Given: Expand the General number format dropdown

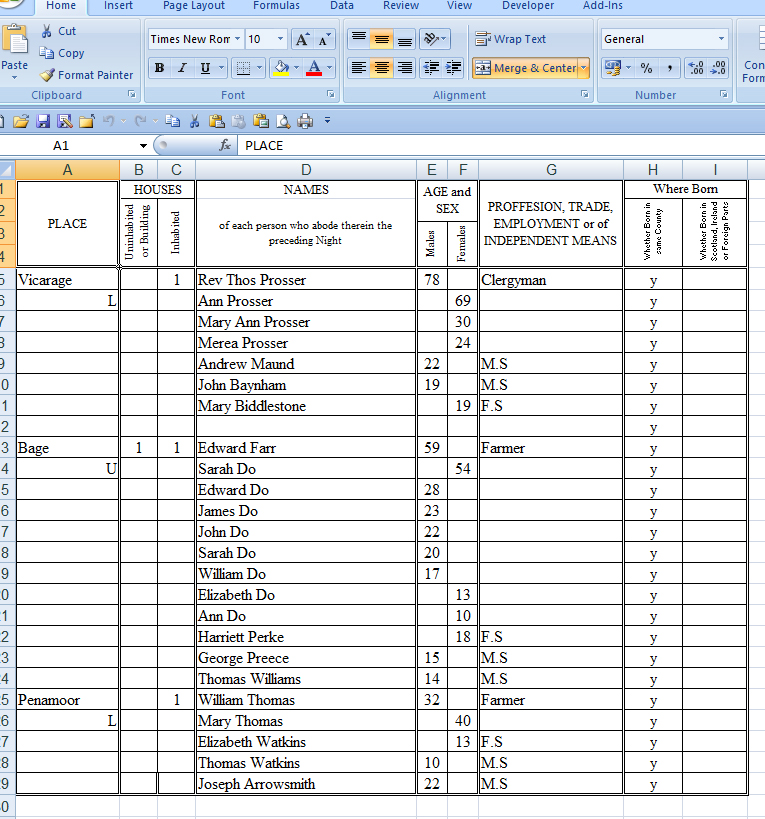Looking at the screenshot, I should 721,39.
